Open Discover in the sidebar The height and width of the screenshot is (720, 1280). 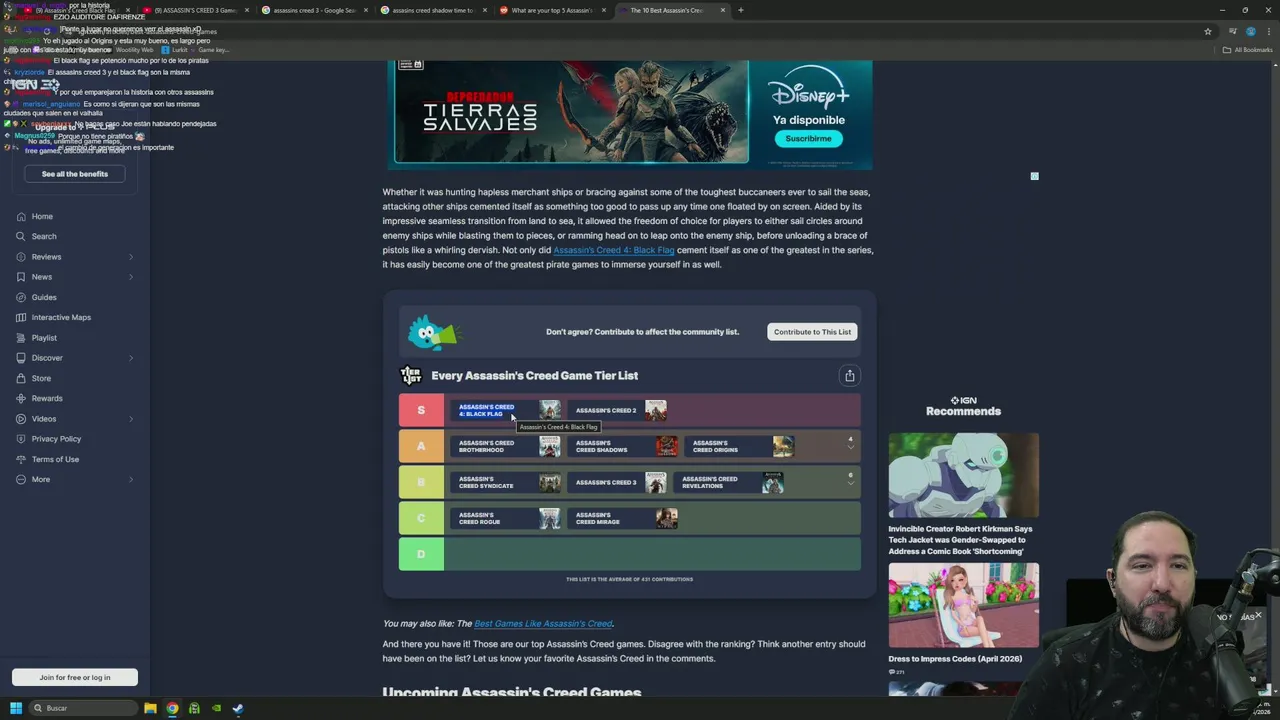(47, 358)
